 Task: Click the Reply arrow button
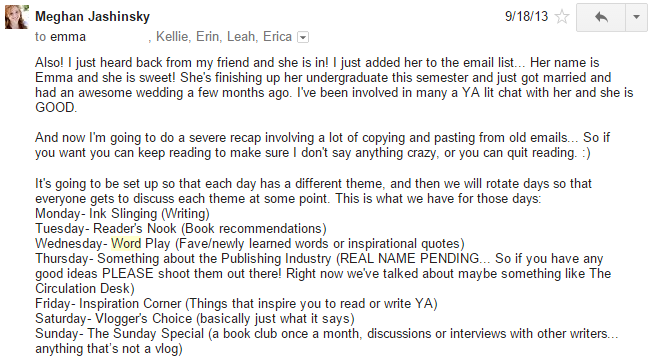pyautogui.click(x=601, y=17)
